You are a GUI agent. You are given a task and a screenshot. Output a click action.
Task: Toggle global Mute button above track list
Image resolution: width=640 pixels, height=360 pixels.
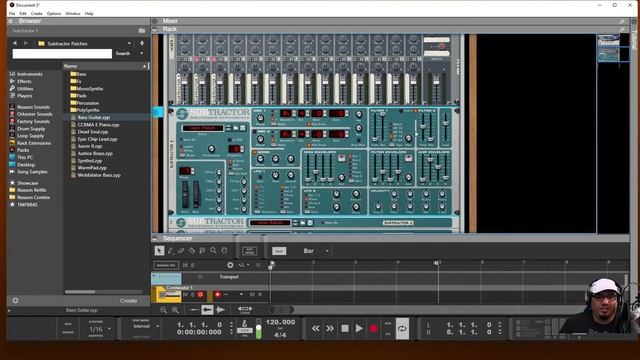tap(185, 265)
